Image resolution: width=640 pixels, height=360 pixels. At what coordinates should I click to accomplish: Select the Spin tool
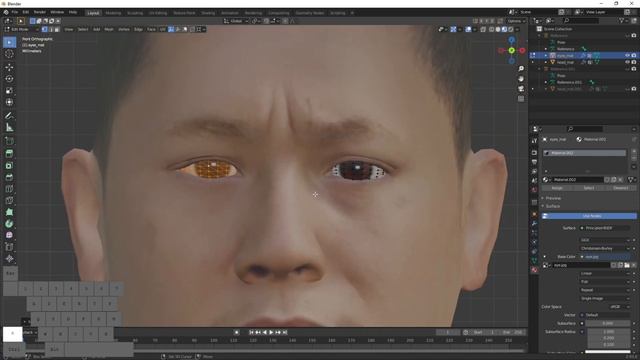(9, 224)
